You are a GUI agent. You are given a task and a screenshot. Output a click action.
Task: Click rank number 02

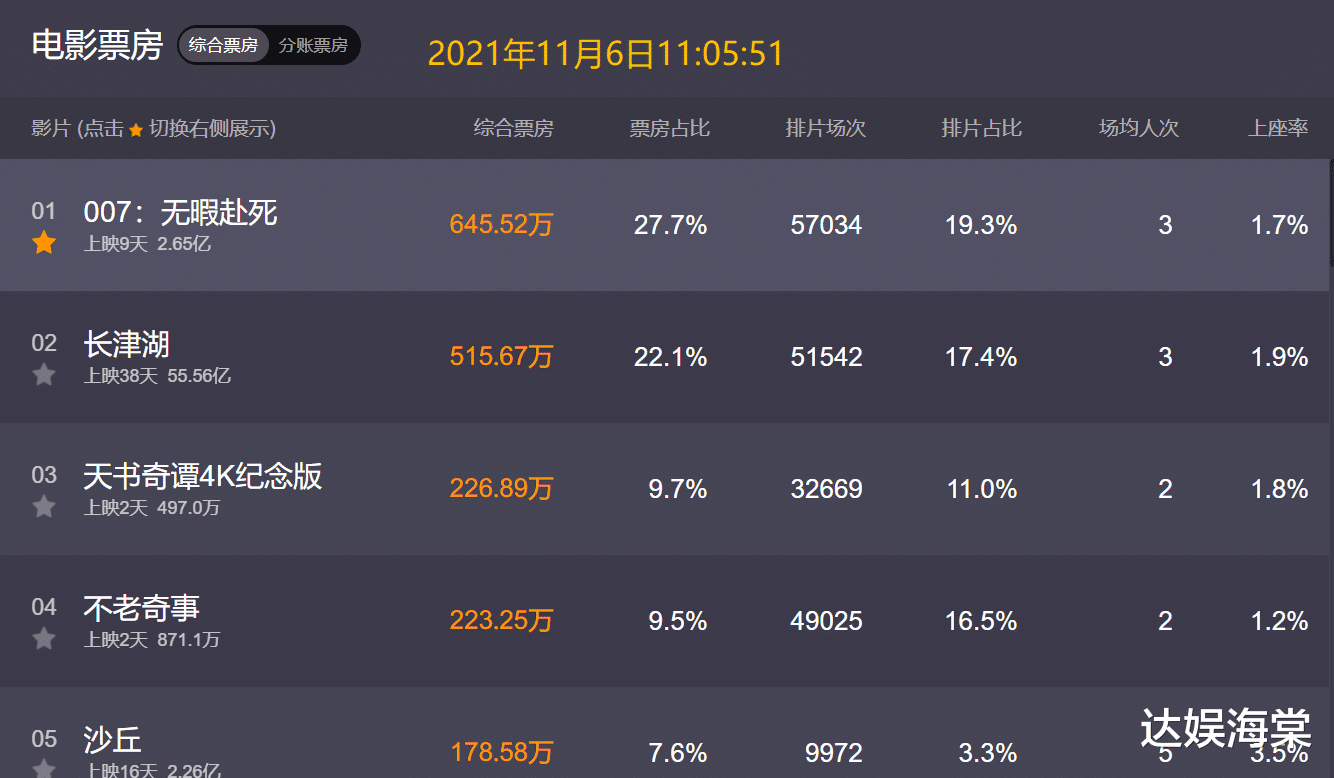[44, 343]
